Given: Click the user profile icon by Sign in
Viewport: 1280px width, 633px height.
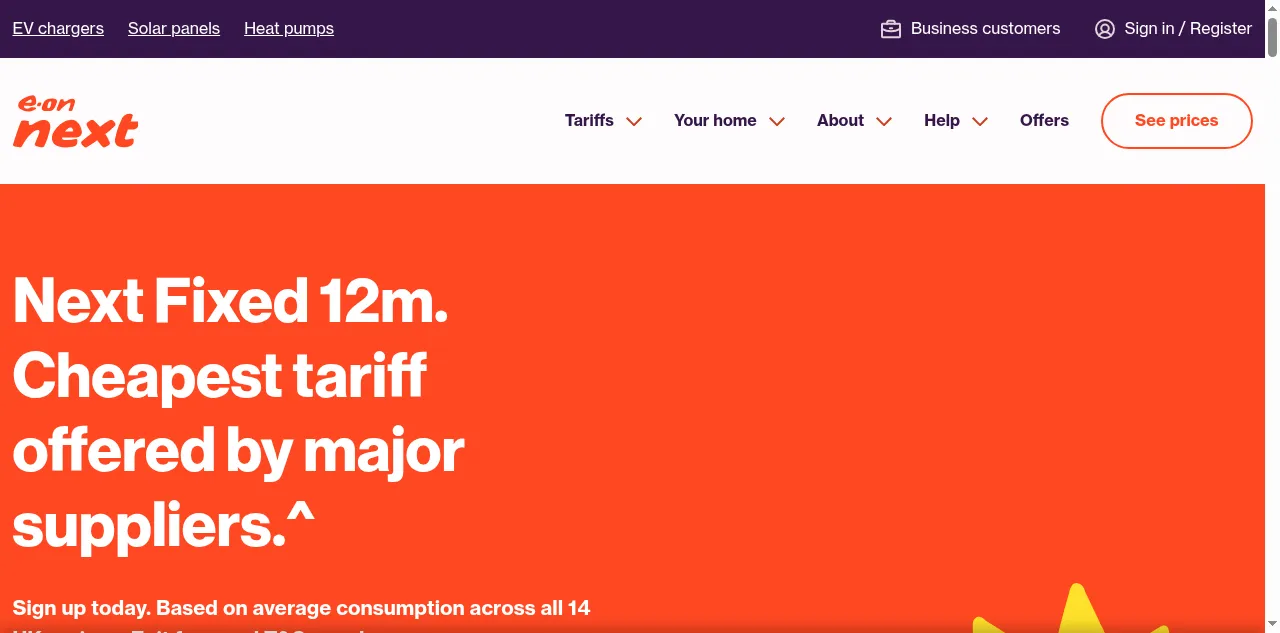Looking at the screenshot, I should (x=1105, y=29).
